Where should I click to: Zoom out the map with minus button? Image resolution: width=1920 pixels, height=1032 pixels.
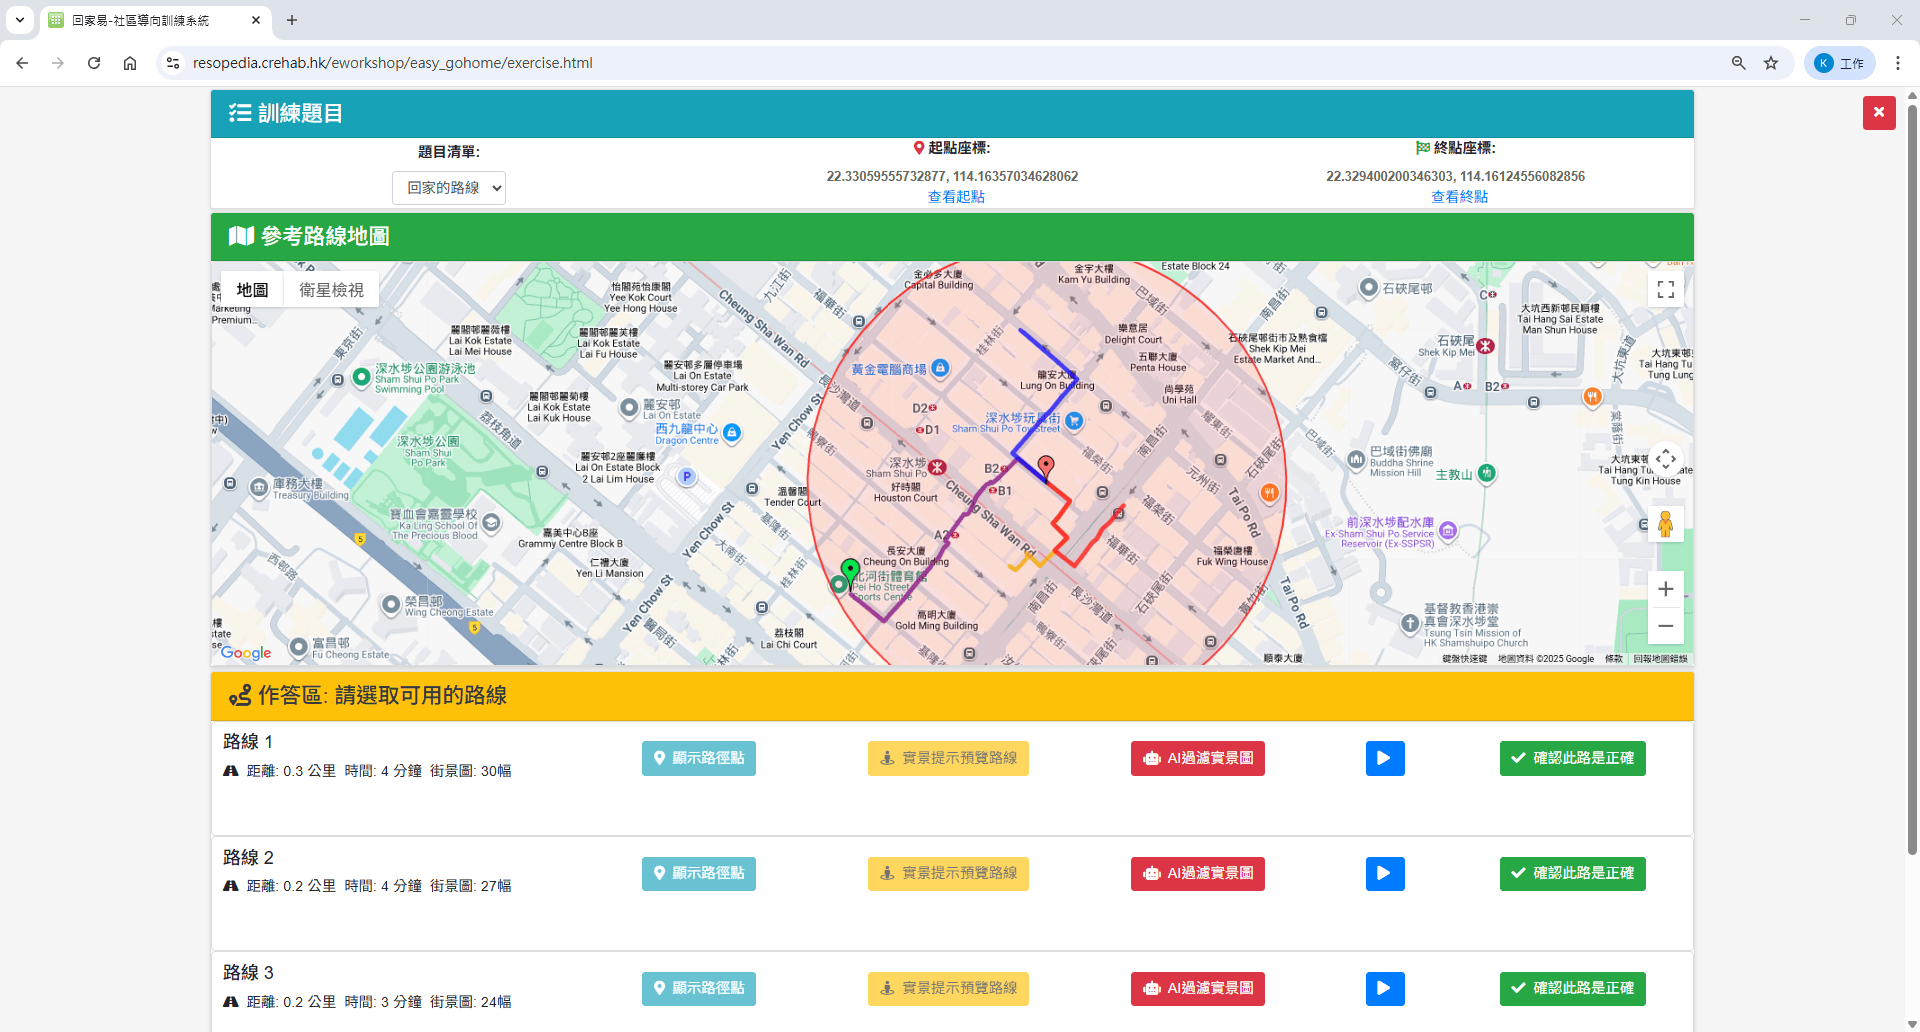1665,626
